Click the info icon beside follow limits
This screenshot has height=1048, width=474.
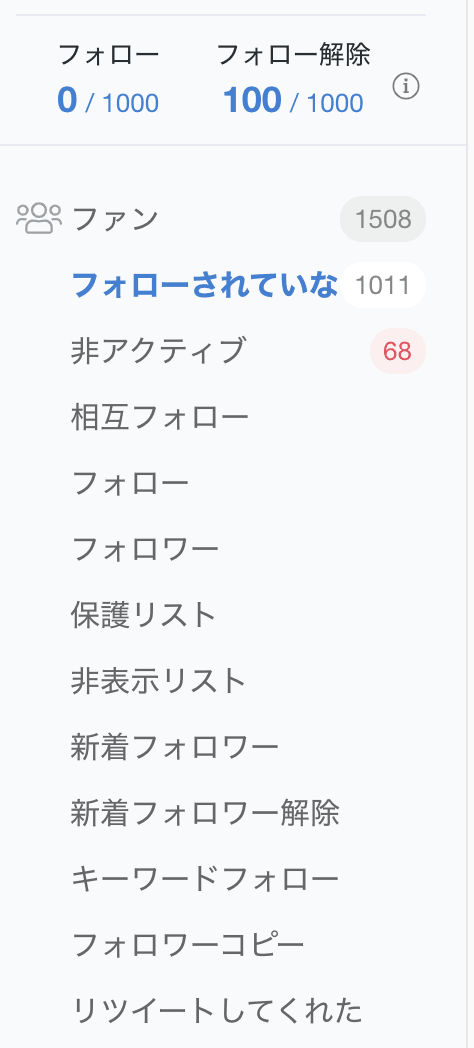coord(406,87)
